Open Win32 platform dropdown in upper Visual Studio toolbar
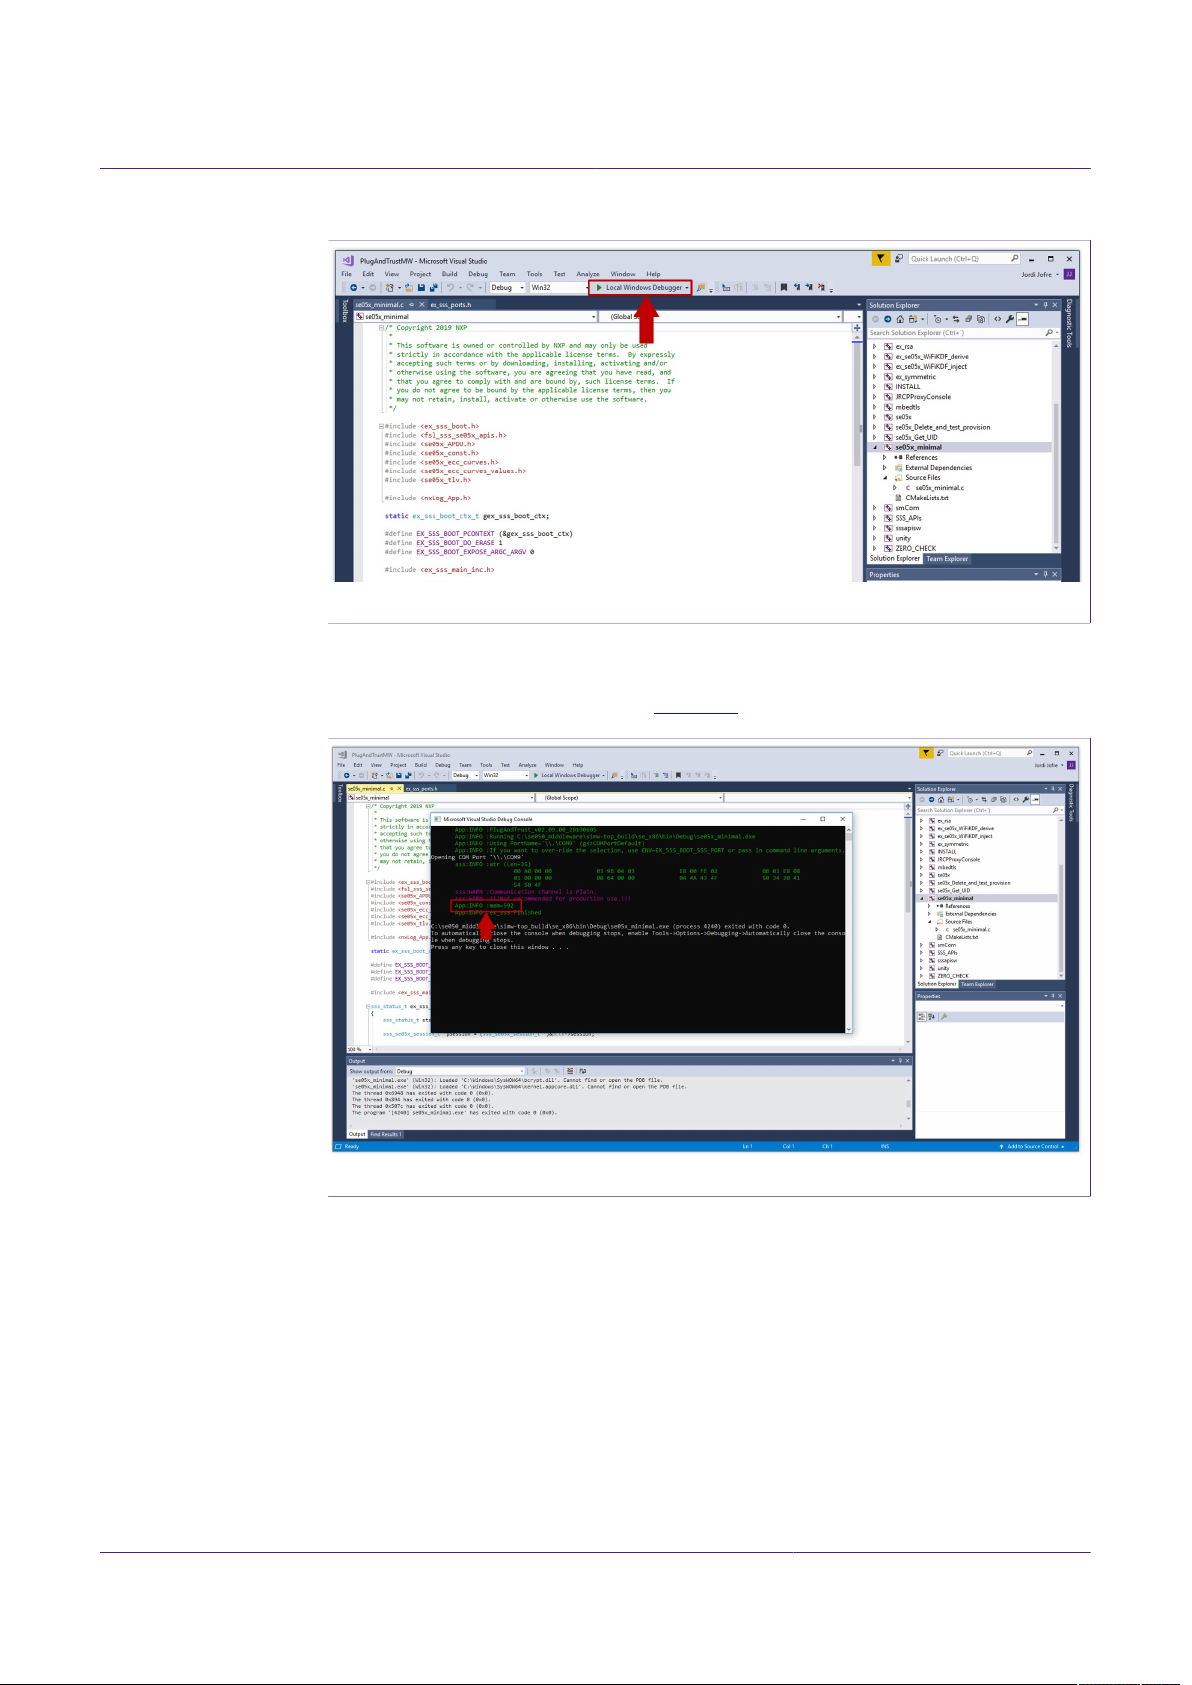The width and height of the screenshot is (1192, 1685). 559,288
